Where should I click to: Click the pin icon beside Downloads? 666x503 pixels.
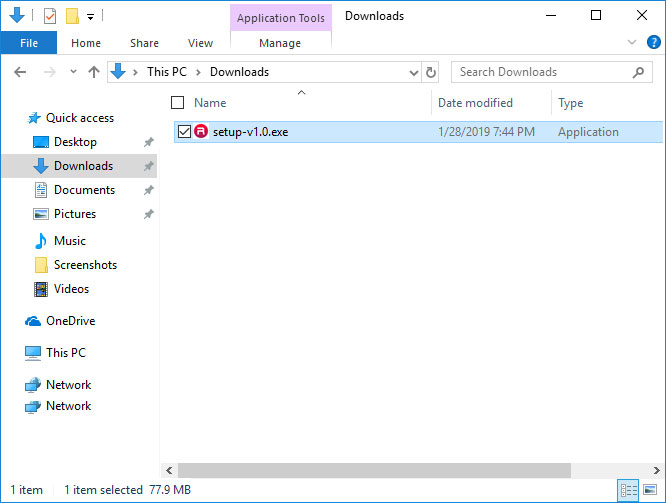click(x=148, y=166)
